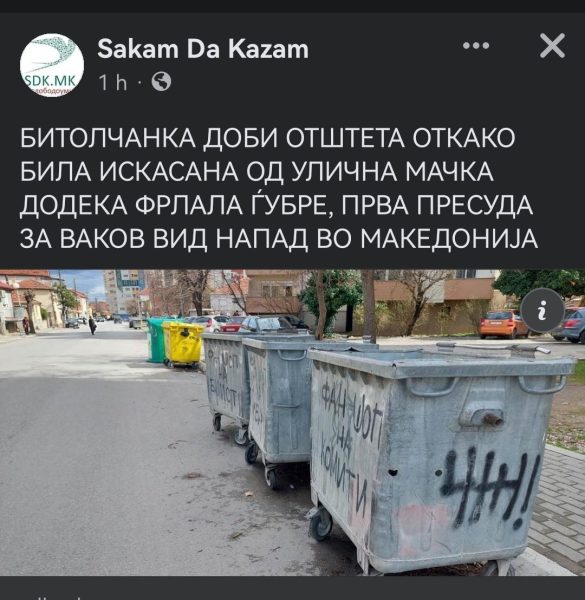Click the "1 h" post timestamp

click(x=112, y=82)
